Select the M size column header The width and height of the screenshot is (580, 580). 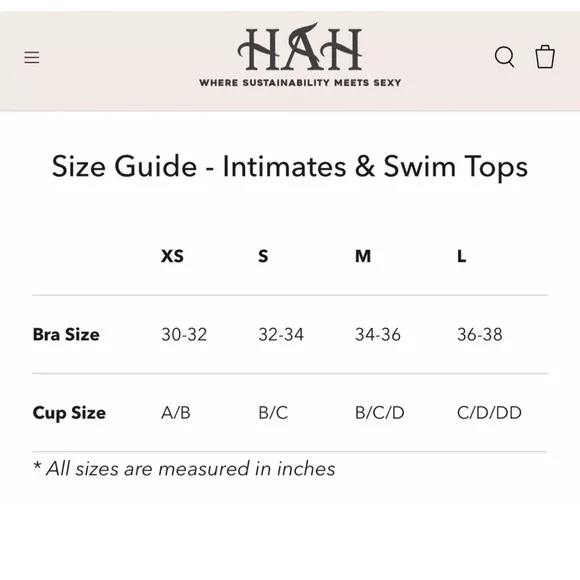(363, 256)
